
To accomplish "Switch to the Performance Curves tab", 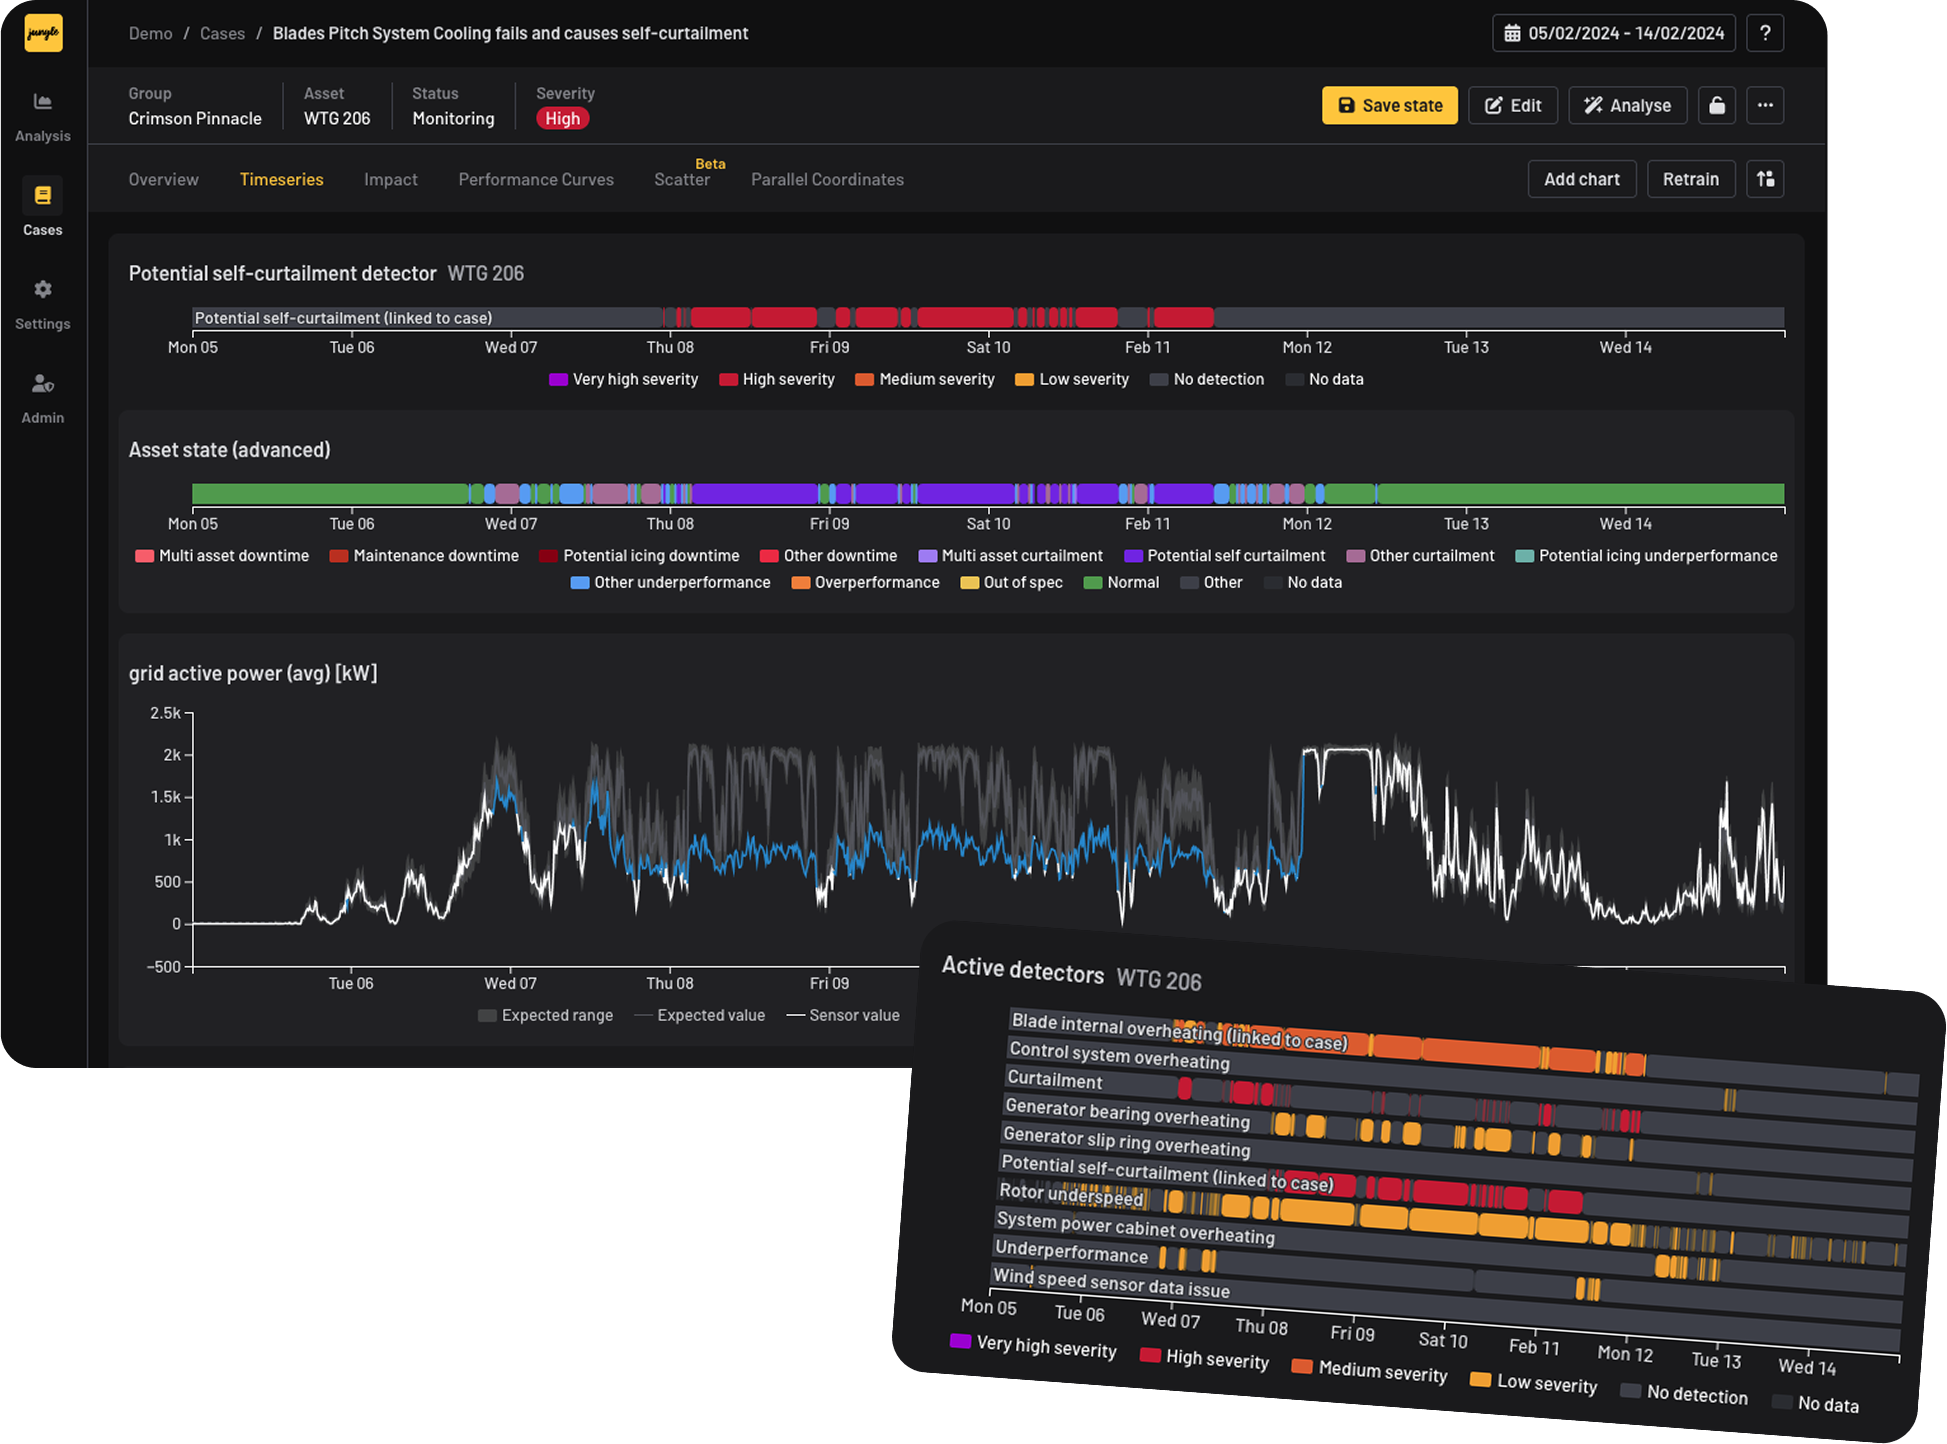I will pos(536,179).
